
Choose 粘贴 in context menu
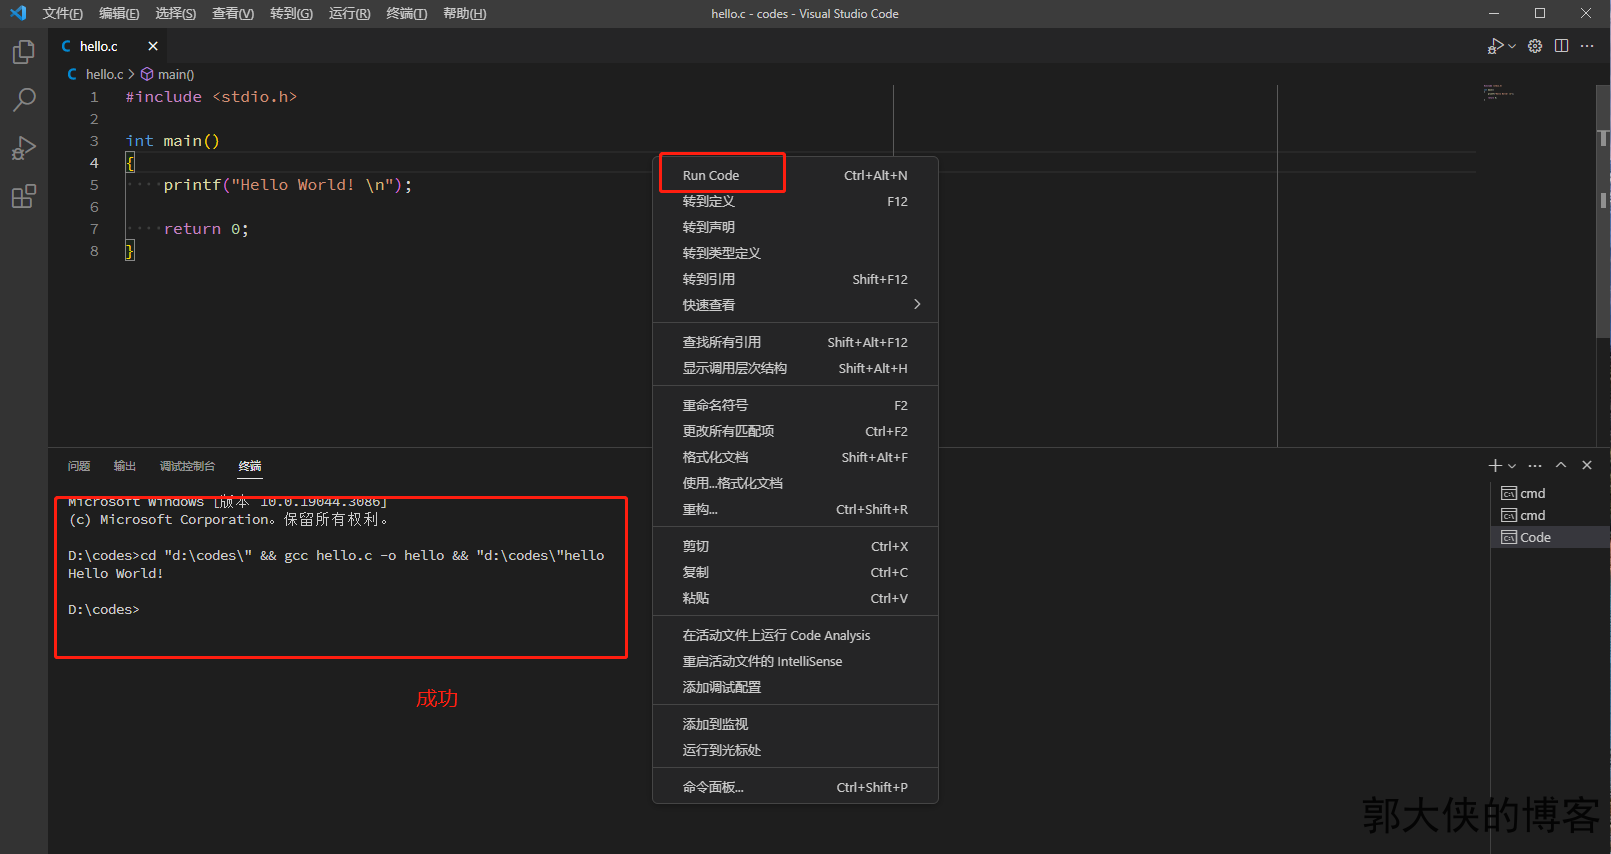point(795,598)
